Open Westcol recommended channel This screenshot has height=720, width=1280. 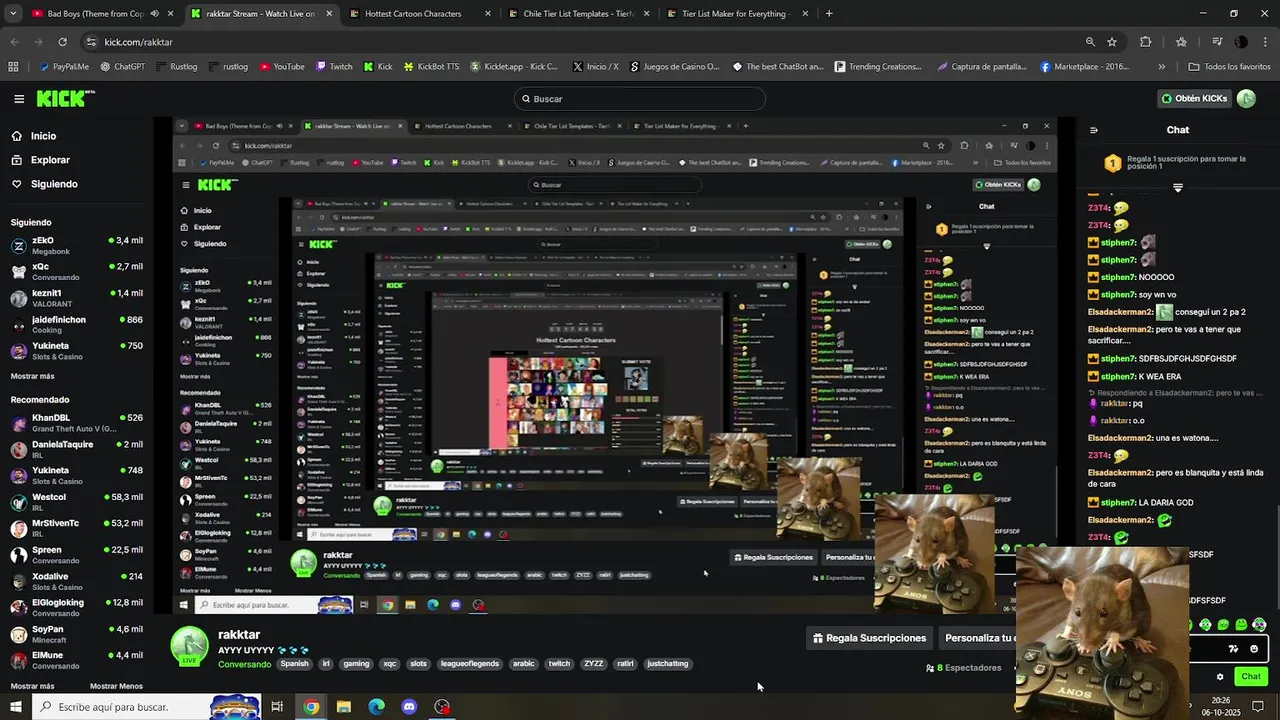77,502
